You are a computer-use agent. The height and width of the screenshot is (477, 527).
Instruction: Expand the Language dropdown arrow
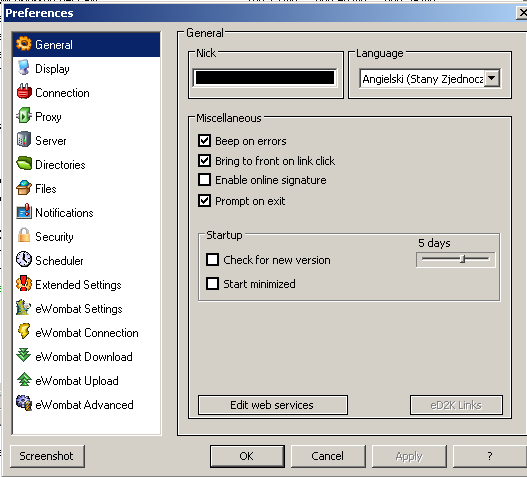[492, 79]
